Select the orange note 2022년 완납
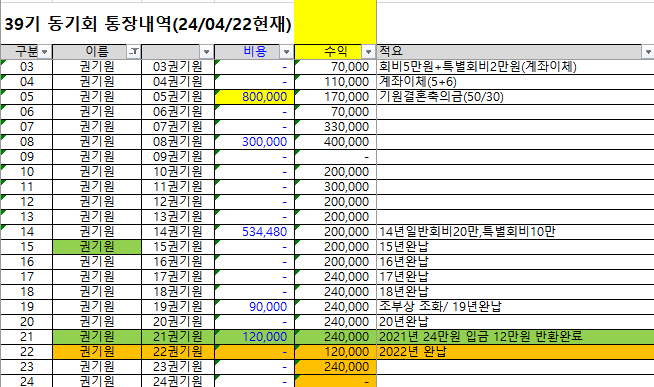 (515, 352)
